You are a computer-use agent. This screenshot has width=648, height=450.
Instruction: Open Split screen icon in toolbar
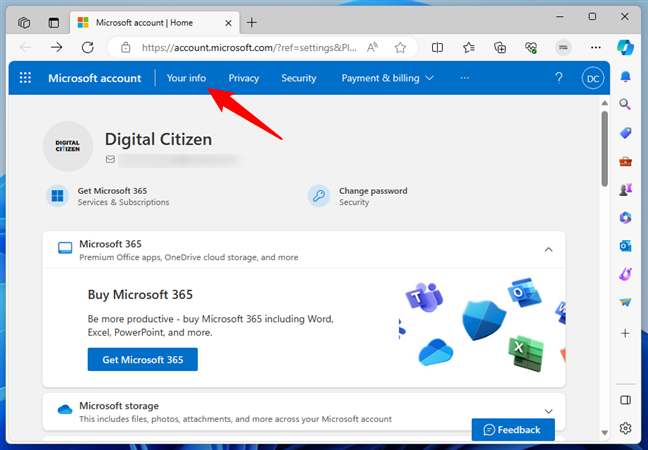click(437, 48)
